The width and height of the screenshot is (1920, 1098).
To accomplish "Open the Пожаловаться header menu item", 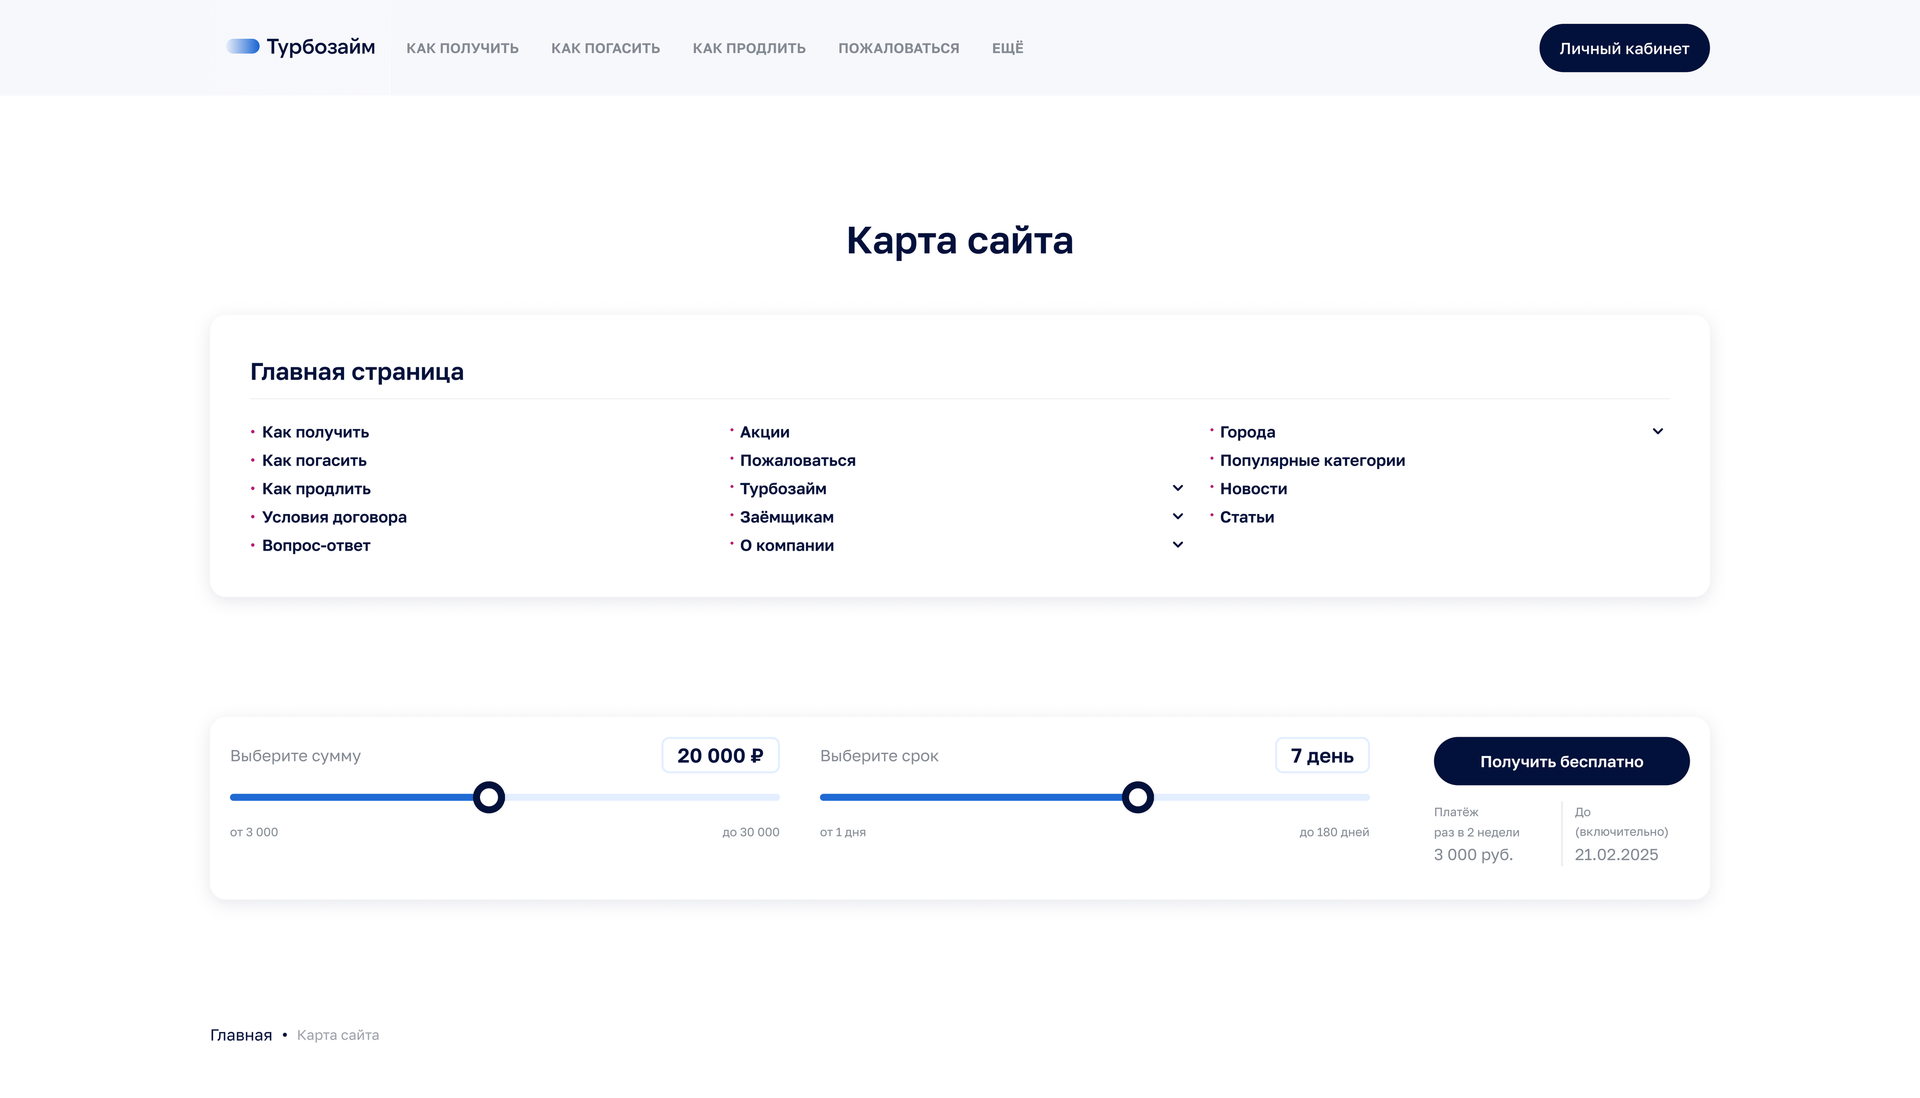I will [898, 48].
